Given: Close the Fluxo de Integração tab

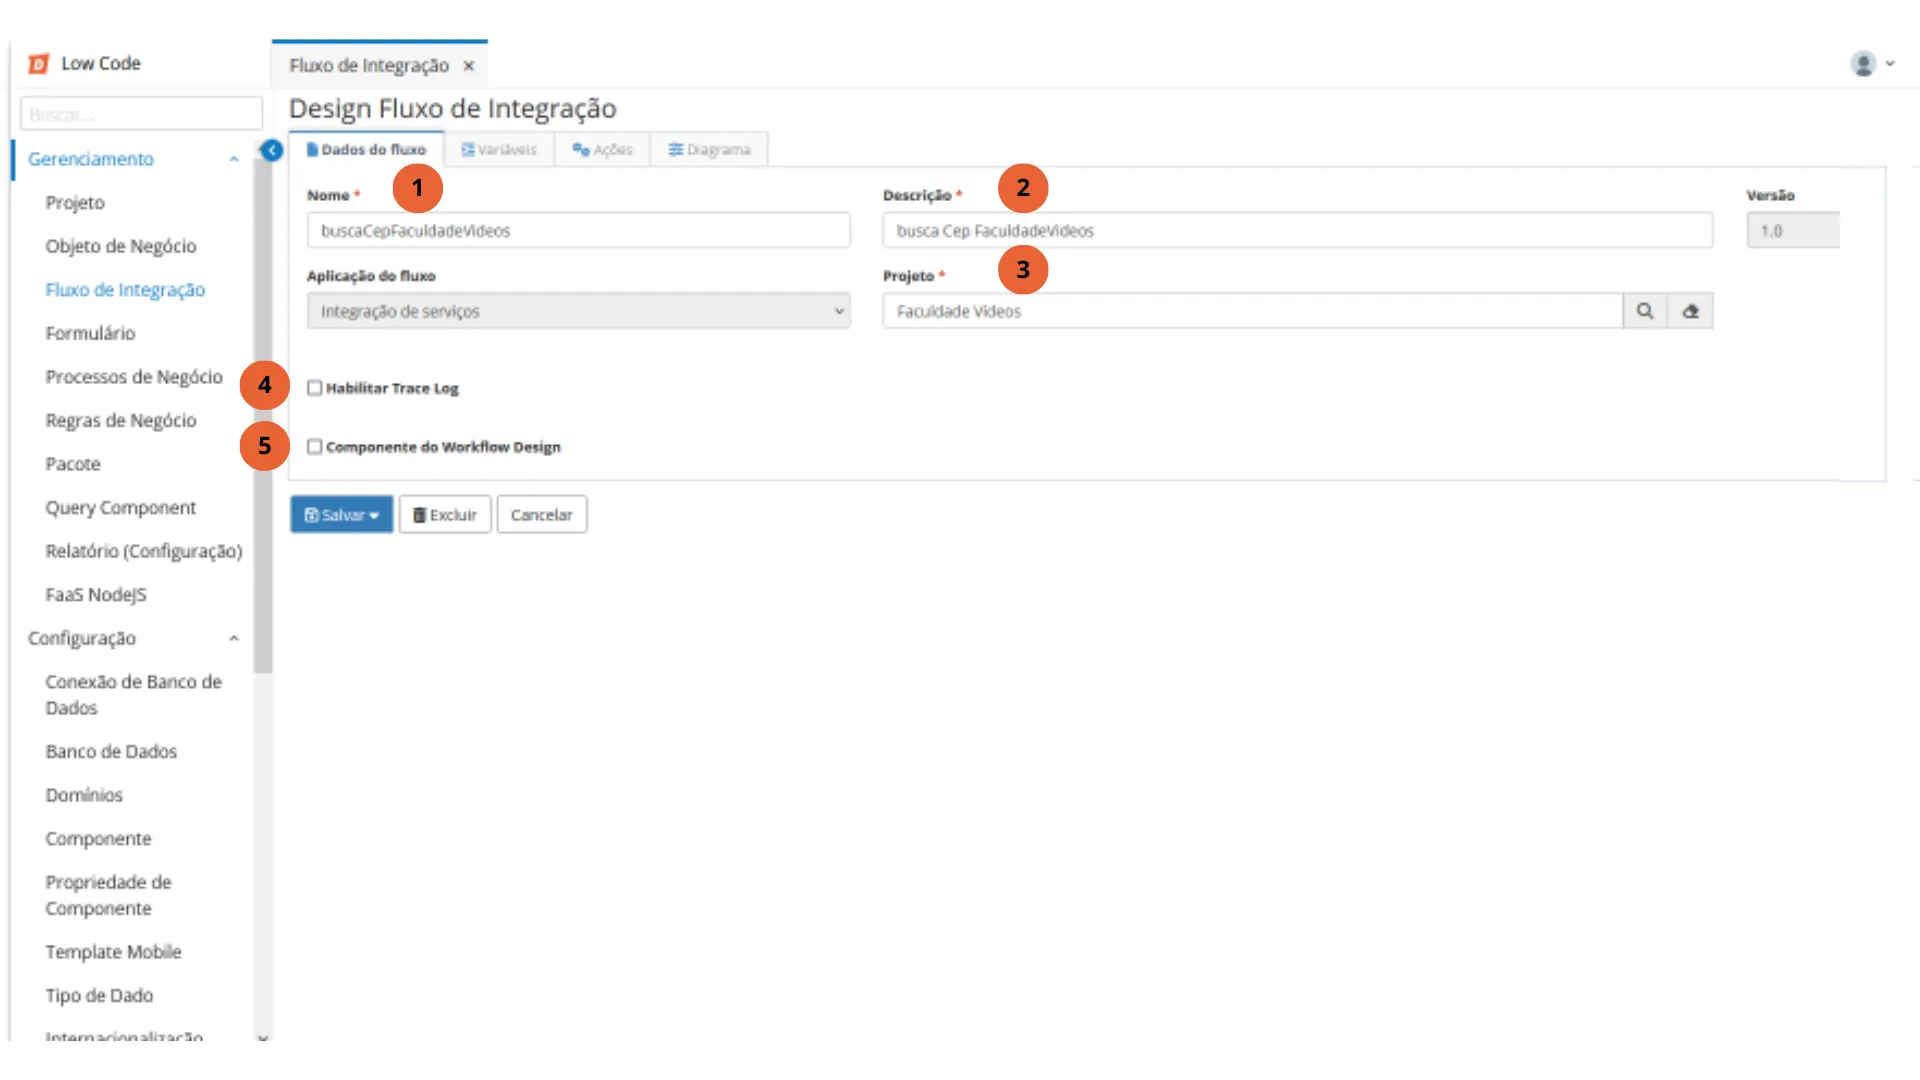Looking at the screenshot, I should click(468, 66).
